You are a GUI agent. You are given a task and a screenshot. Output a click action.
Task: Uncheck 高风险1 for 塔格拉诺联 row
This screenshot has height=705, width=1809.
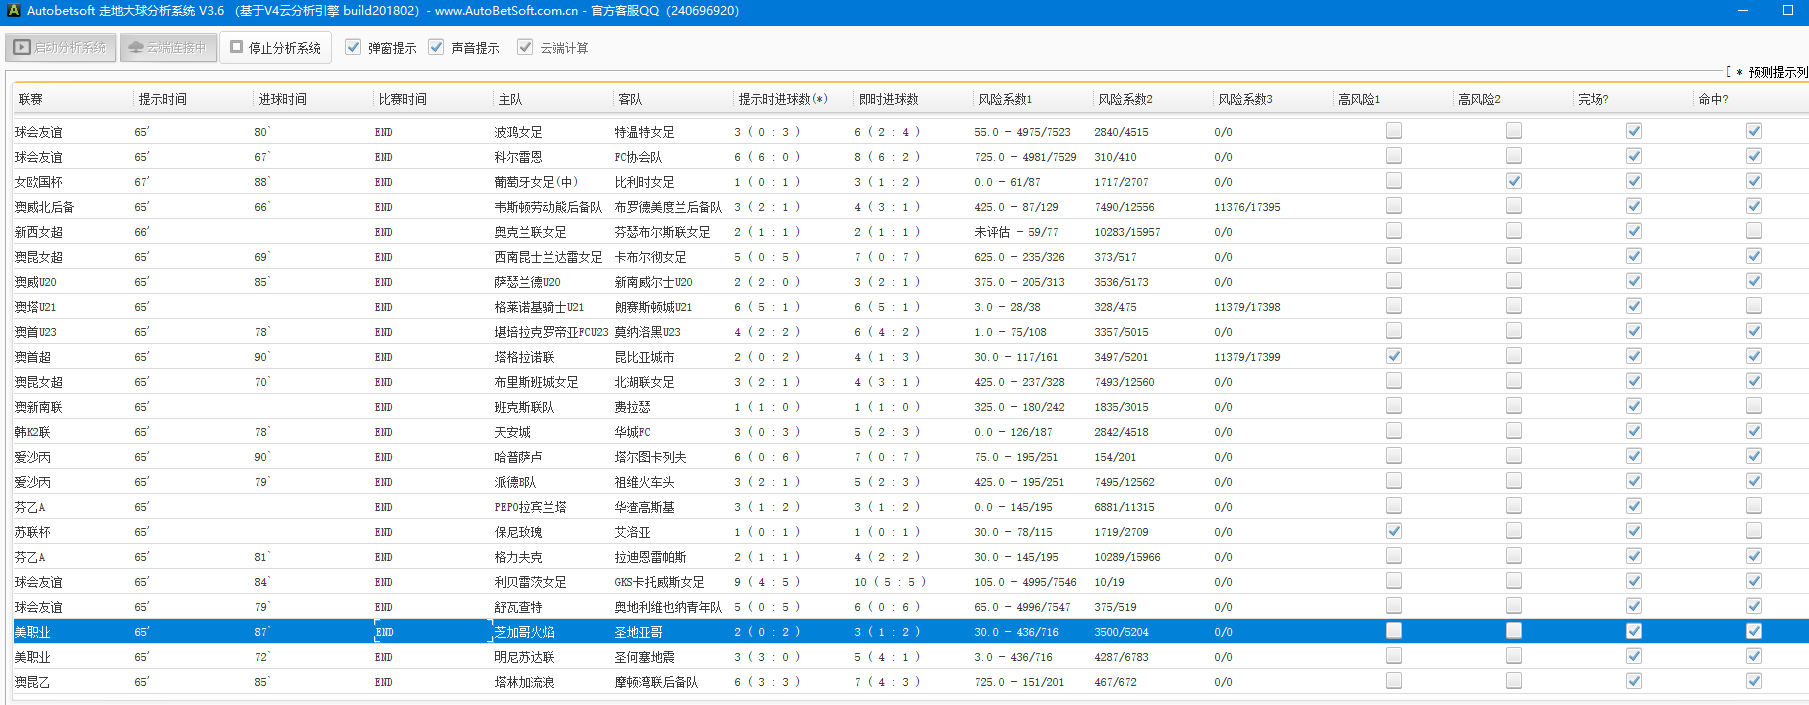pyautogui.click(x=1394, y=356)
